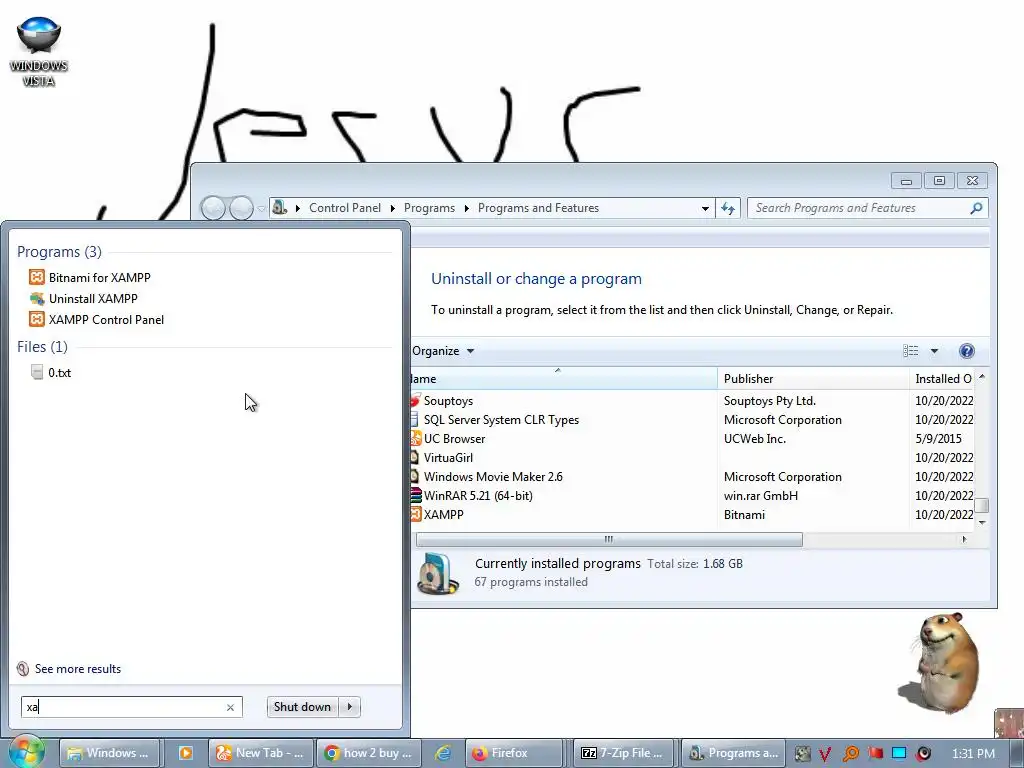This screenshot has width=1024, height=768.
Task: Click the UCWeb Inc. publisher cell
Action: pos(754,439)
